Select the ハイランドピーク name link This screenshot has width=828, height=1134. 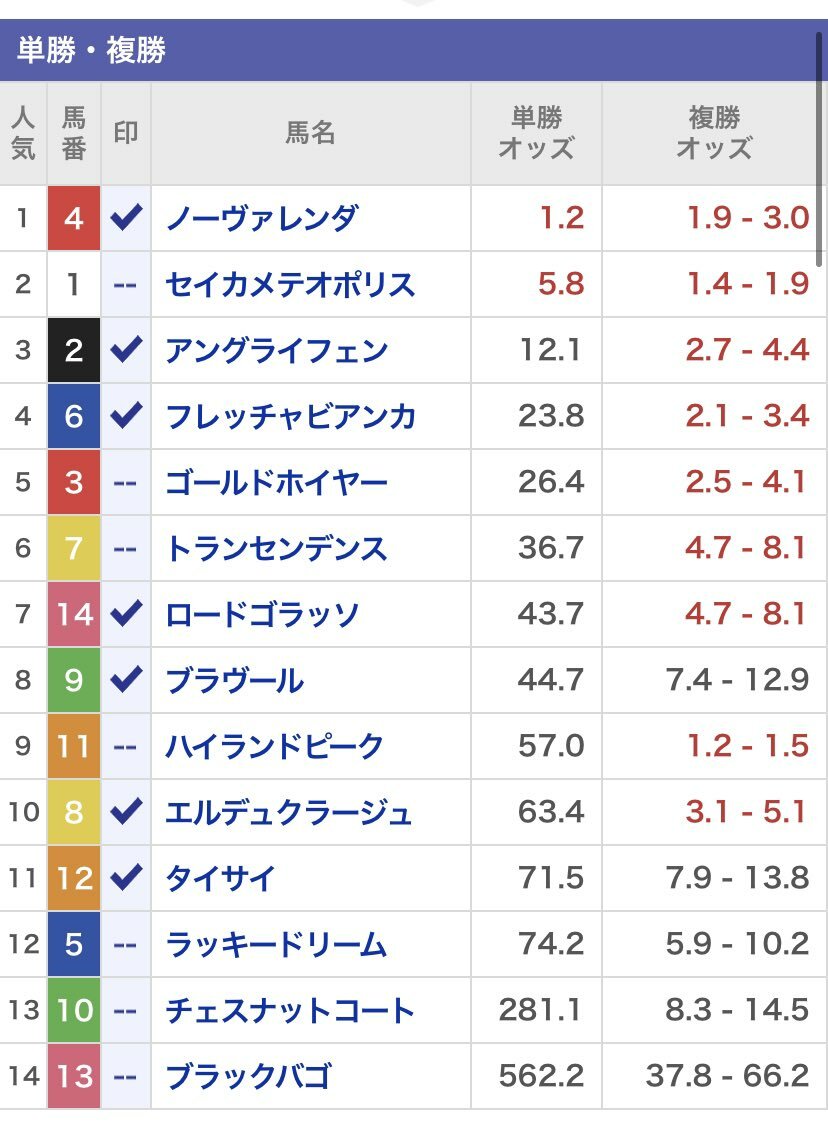click(x=275, y=746)
